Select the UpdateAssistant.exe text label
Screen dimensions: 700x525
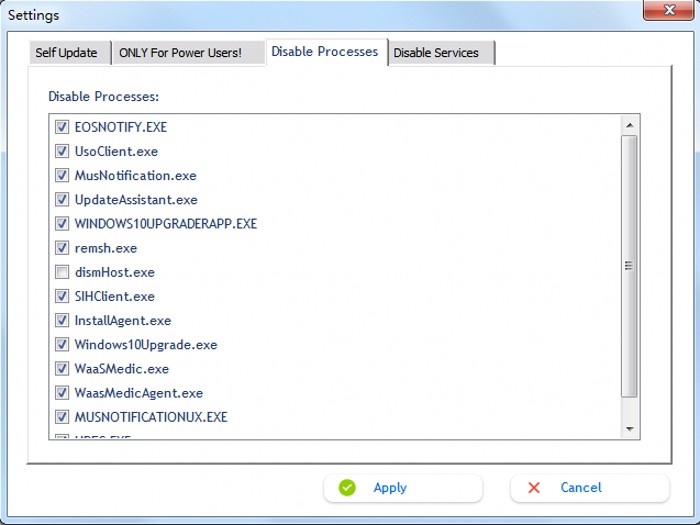[x=136, y=200]
